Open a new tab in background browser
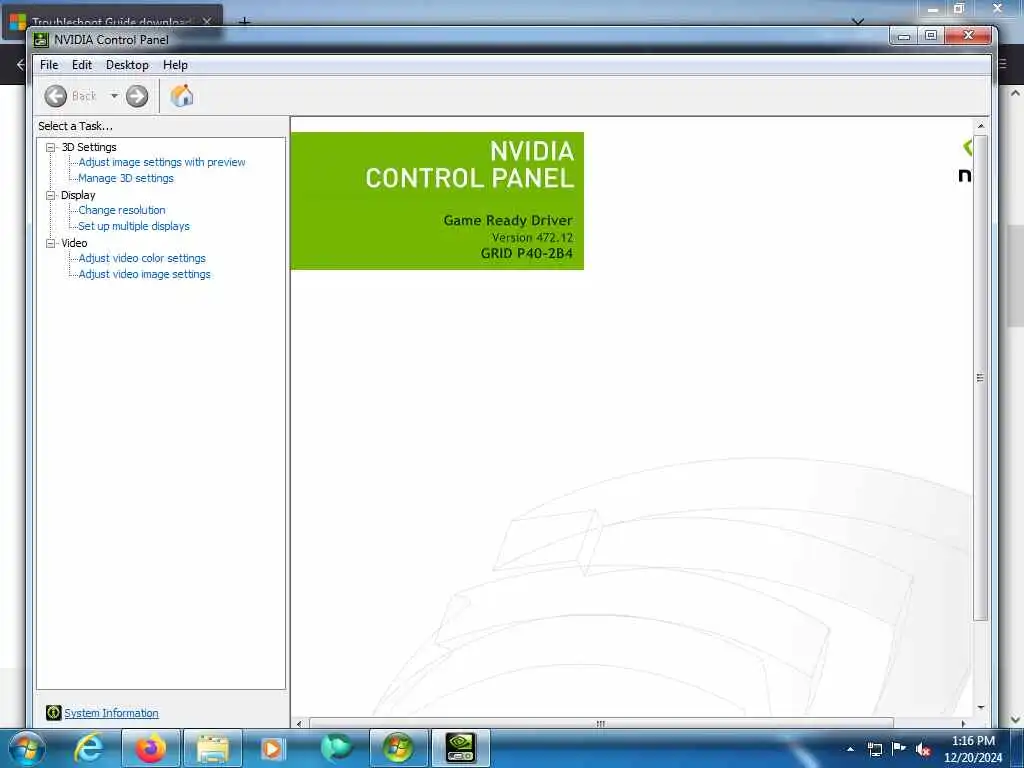This screenshot has width=1024, height=768. [x=244, y=21]
